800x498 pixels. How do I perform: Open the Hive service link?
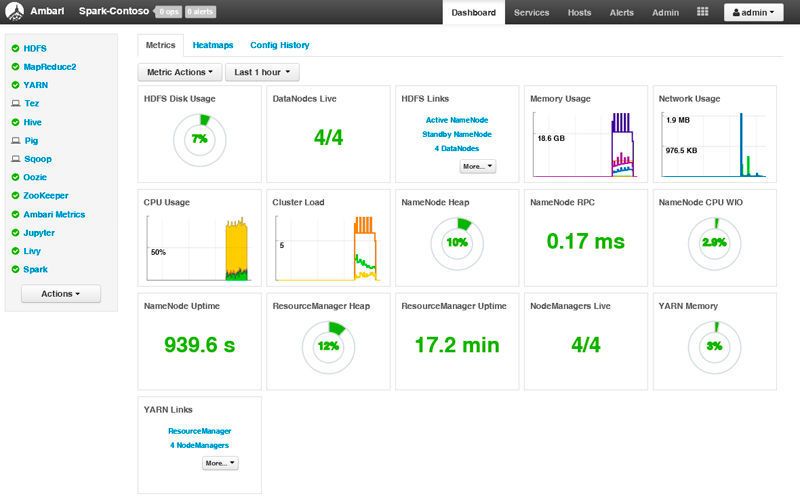(32, 122)
